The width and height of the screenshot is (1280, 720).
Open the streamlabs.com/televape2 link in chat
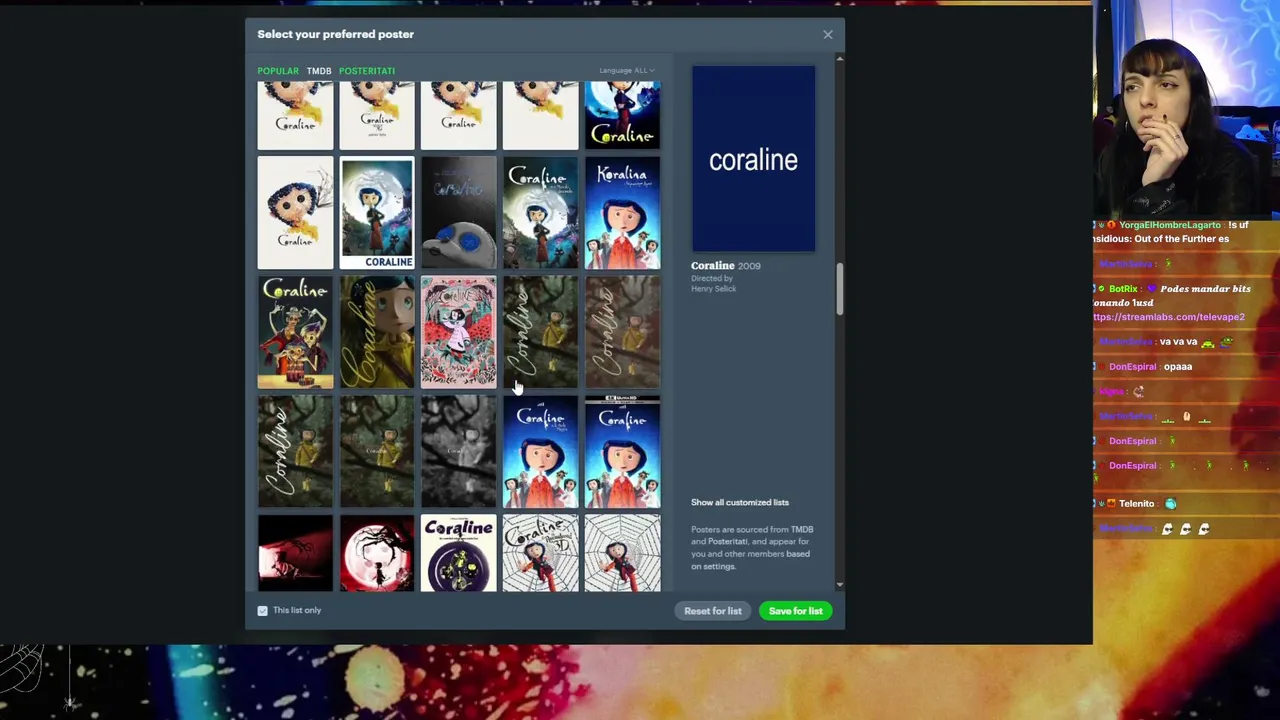(1169, 317)
